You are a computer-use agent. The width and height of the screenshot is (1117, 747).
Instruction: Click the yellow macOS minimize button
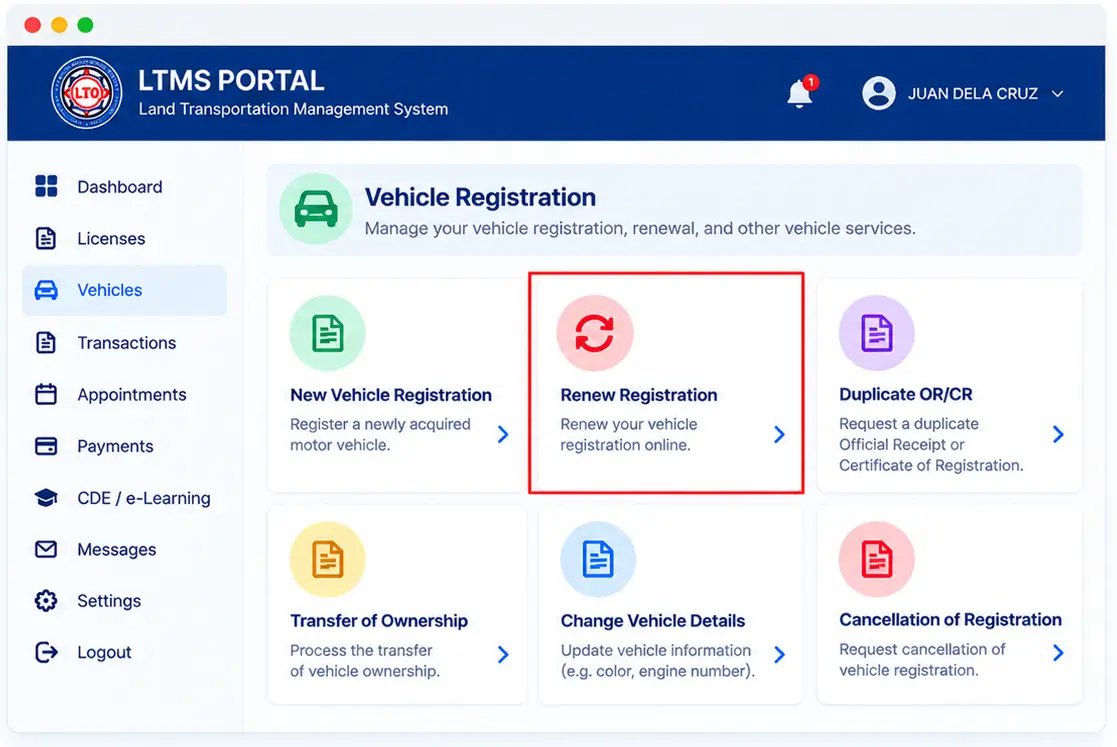click(x=59, y=25)
